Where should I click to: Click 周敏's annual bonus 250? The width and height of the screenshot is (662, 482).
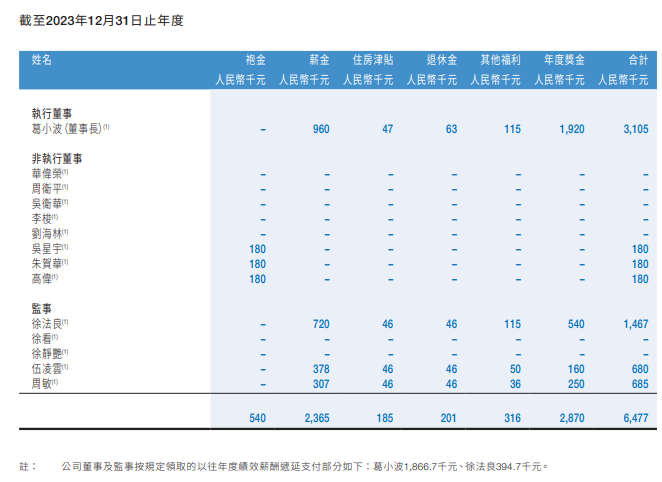tap(576, 384)
